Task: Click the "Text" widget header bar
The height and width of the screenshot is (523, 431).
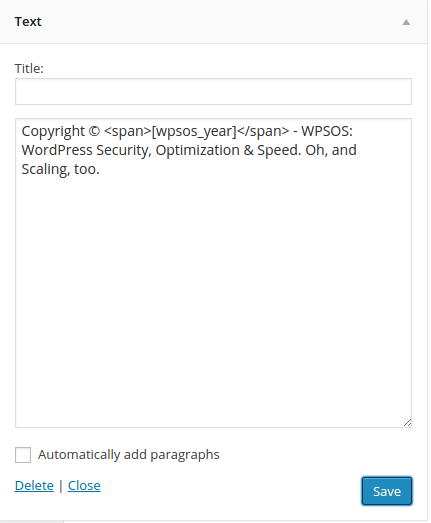Action: click(213, 22)
